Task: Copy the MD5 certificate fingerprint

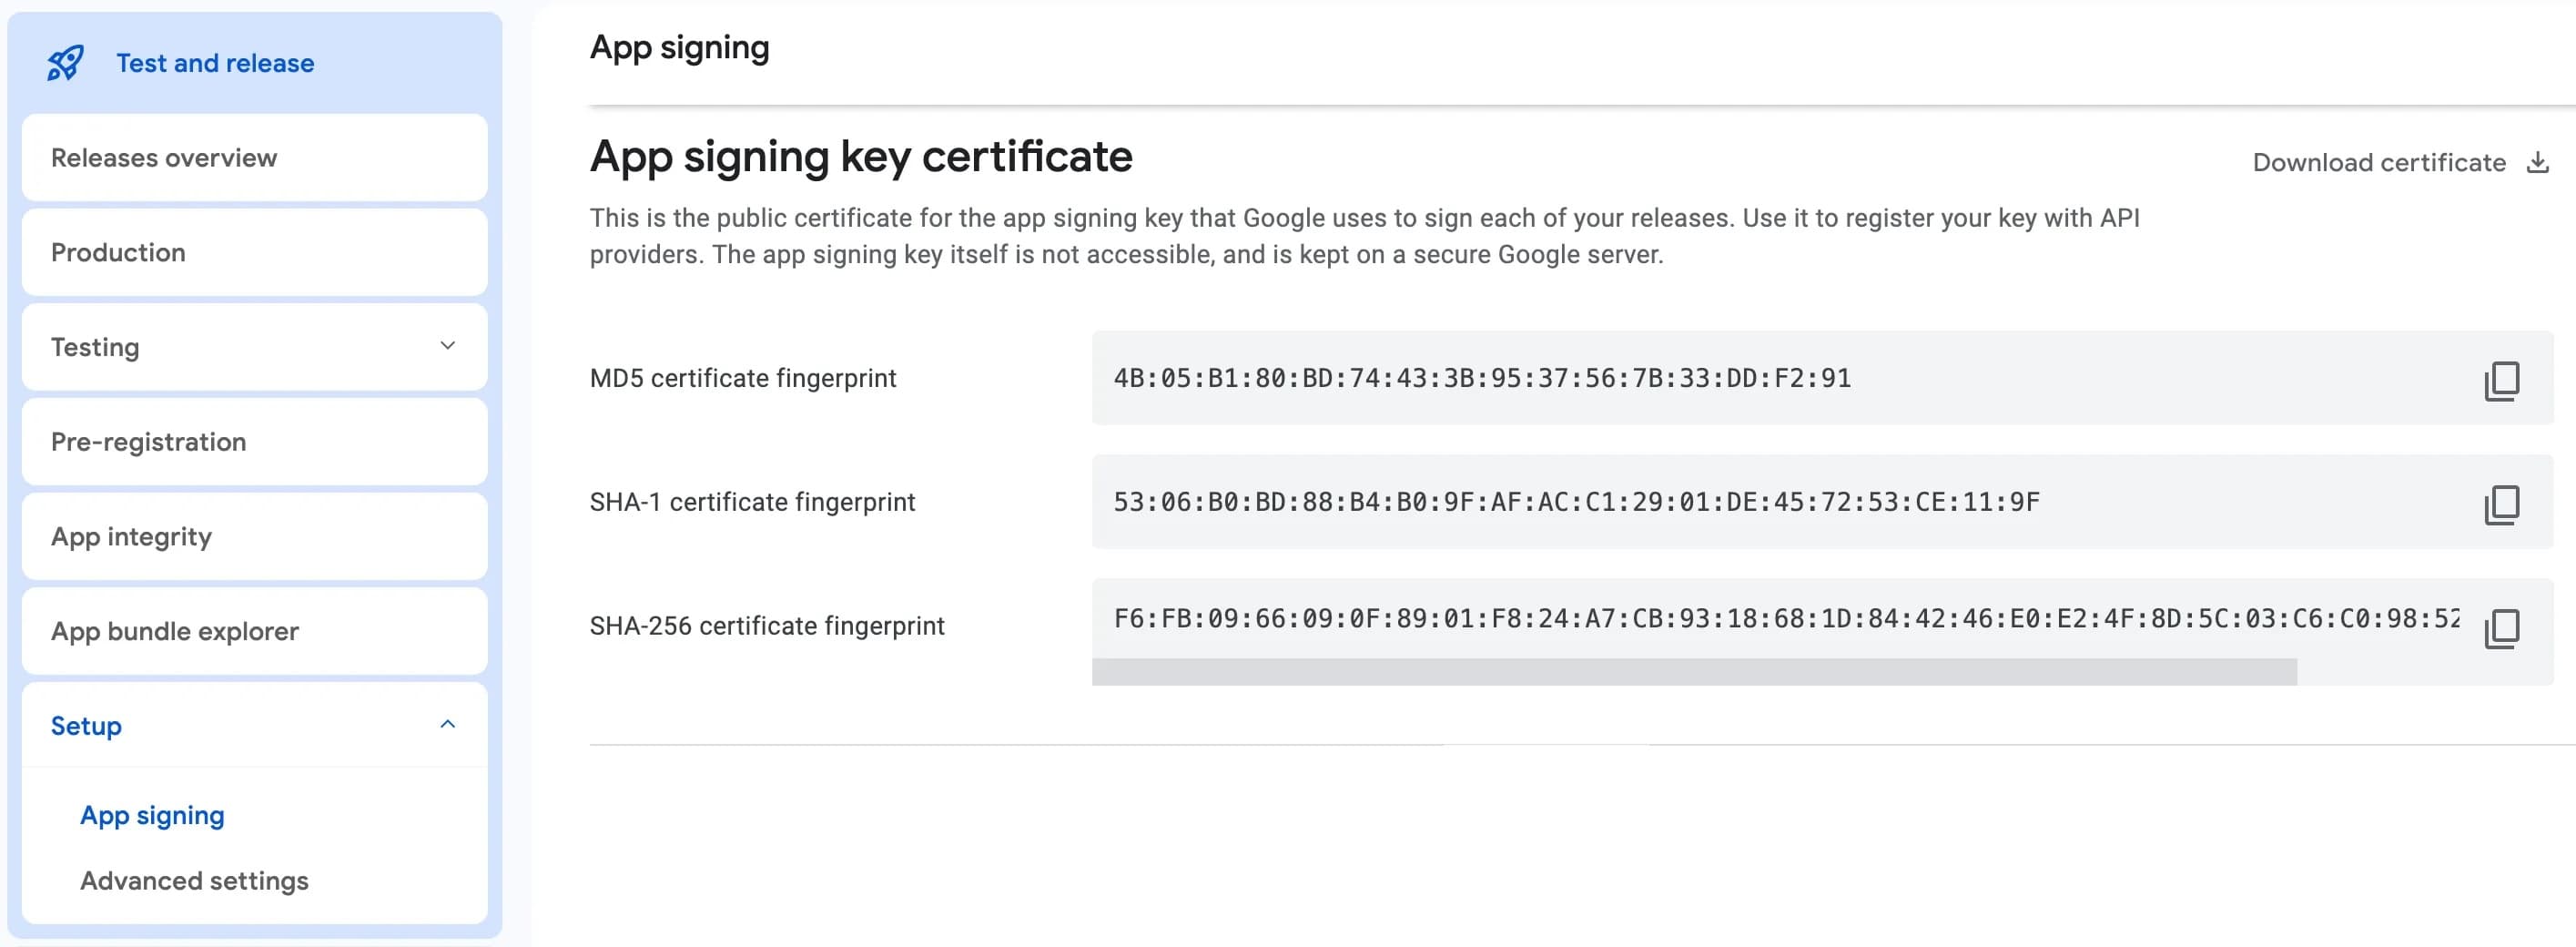Action: [x=2501, y=379]
